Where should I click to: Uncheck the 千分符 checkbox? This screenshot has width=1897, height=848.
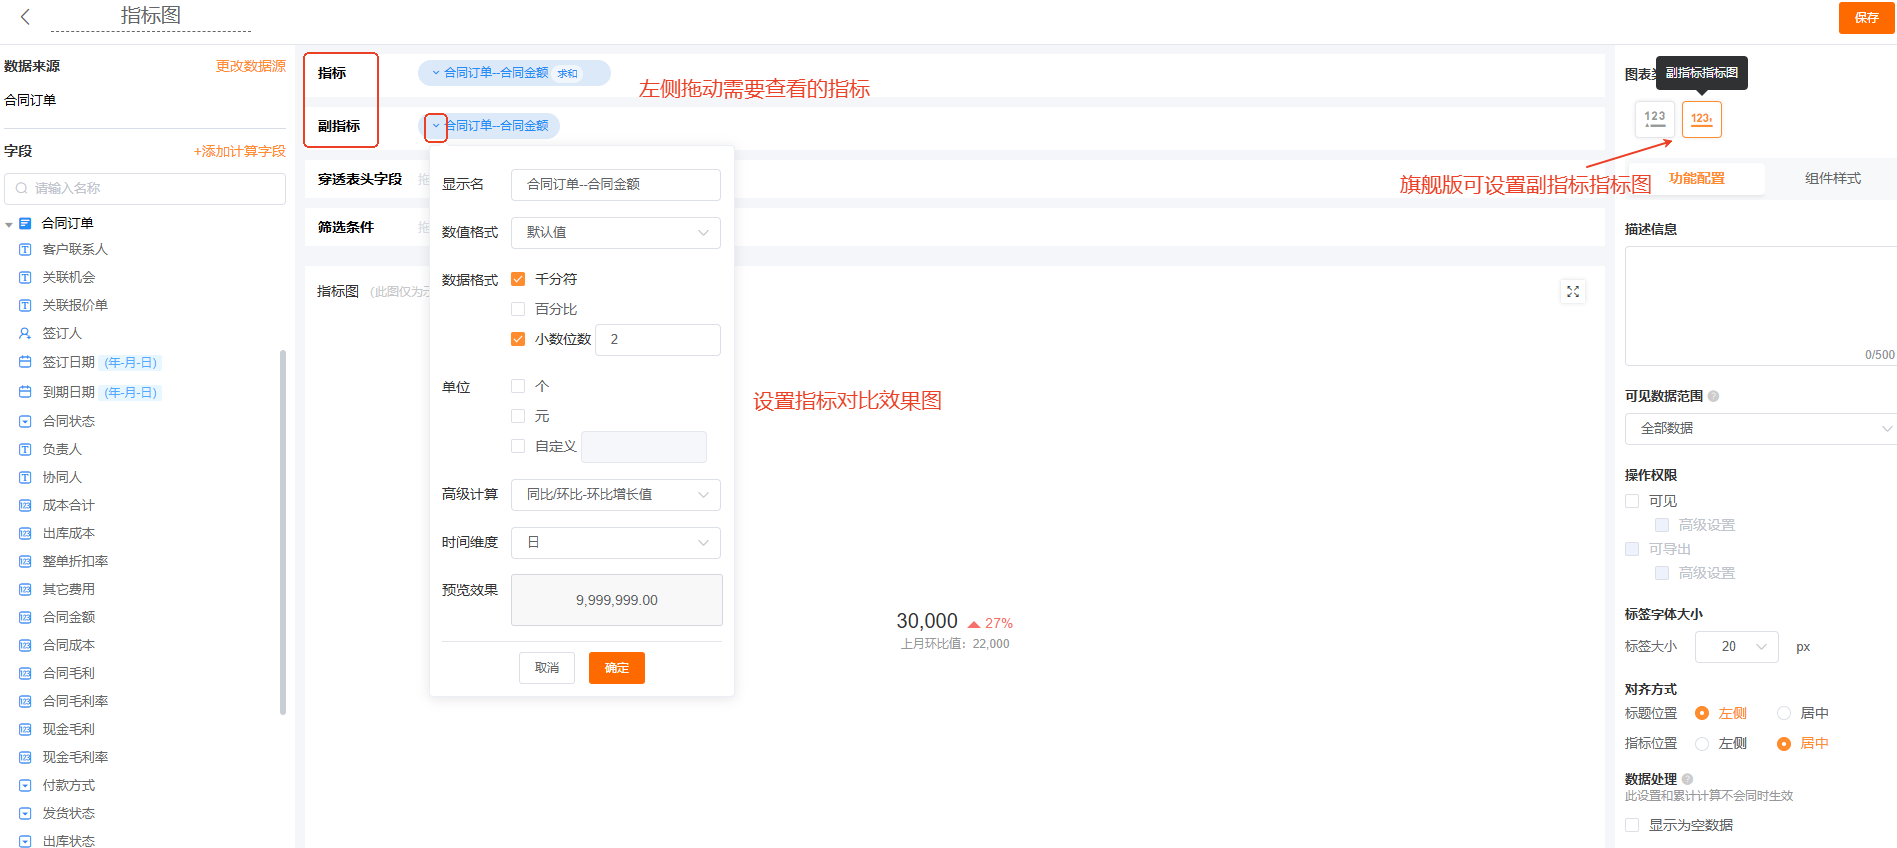click(x=518, y=279)
